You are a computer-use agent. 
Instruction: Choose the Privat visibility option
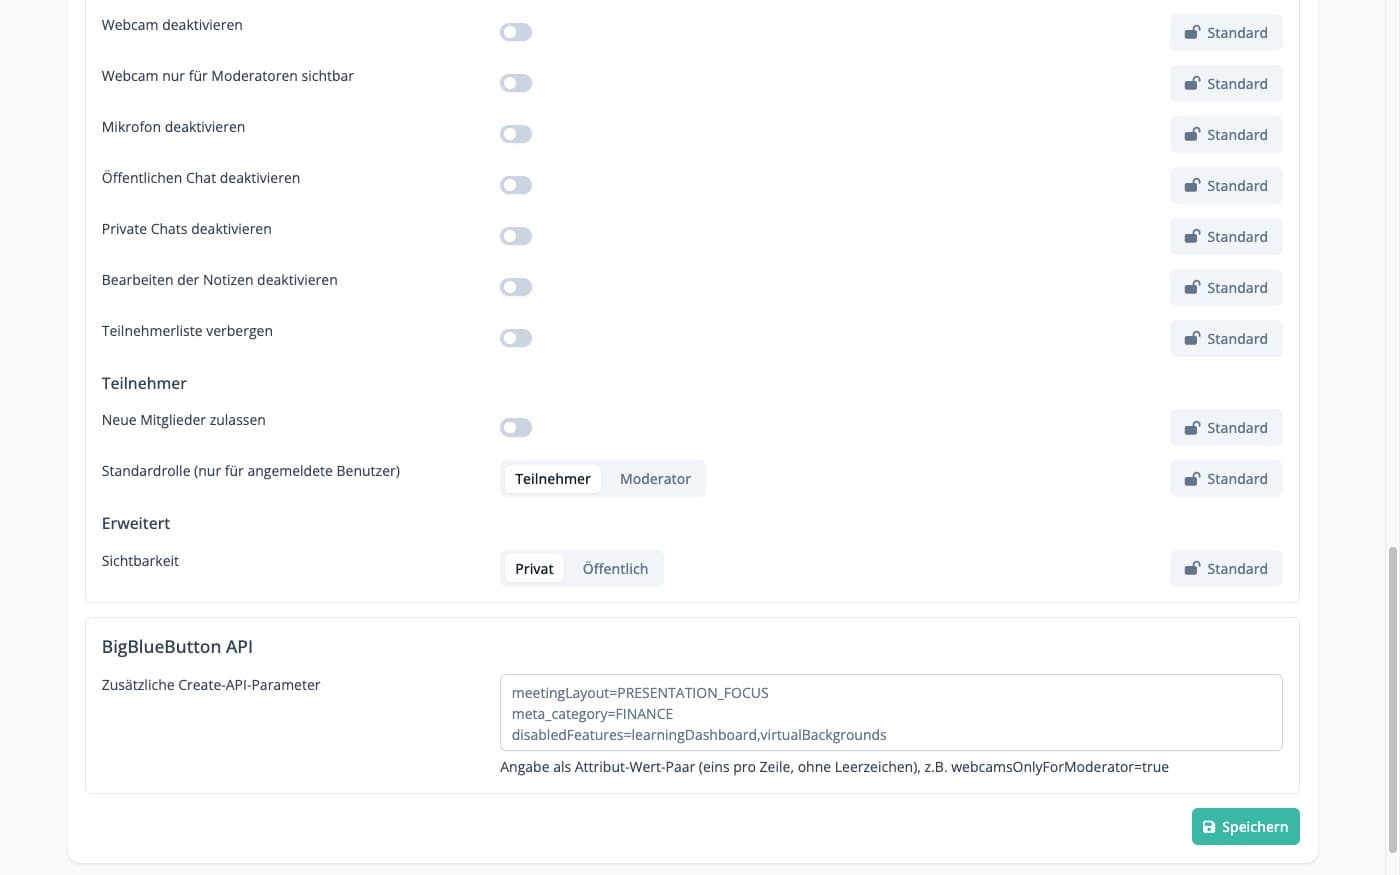point(534,569)
